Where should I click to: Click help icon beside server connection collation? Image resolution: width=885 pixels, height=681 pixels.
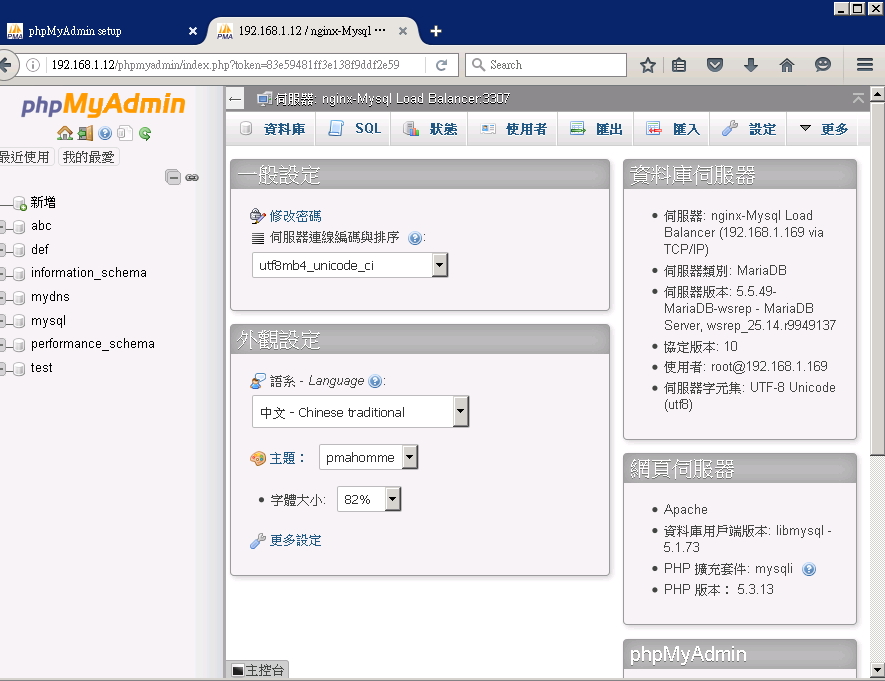[414, 238]
